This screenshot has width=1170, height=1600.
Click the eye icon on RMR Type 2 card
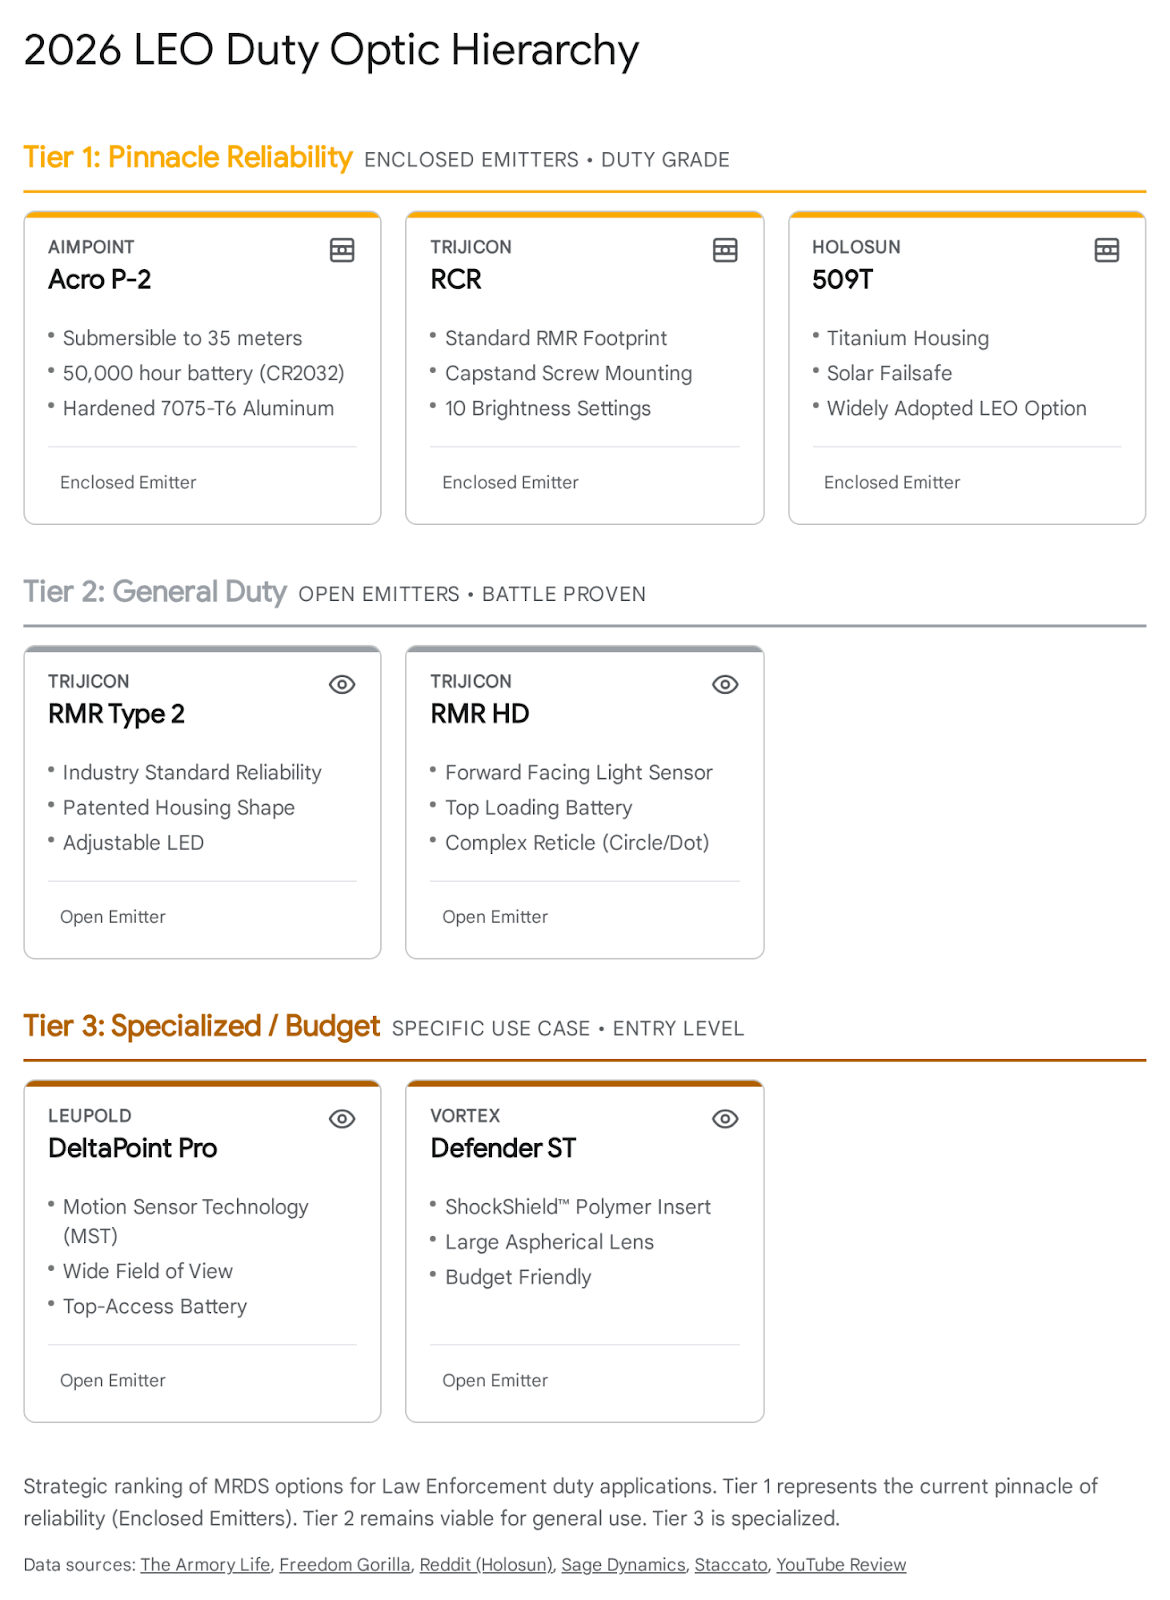coord(342,684)
